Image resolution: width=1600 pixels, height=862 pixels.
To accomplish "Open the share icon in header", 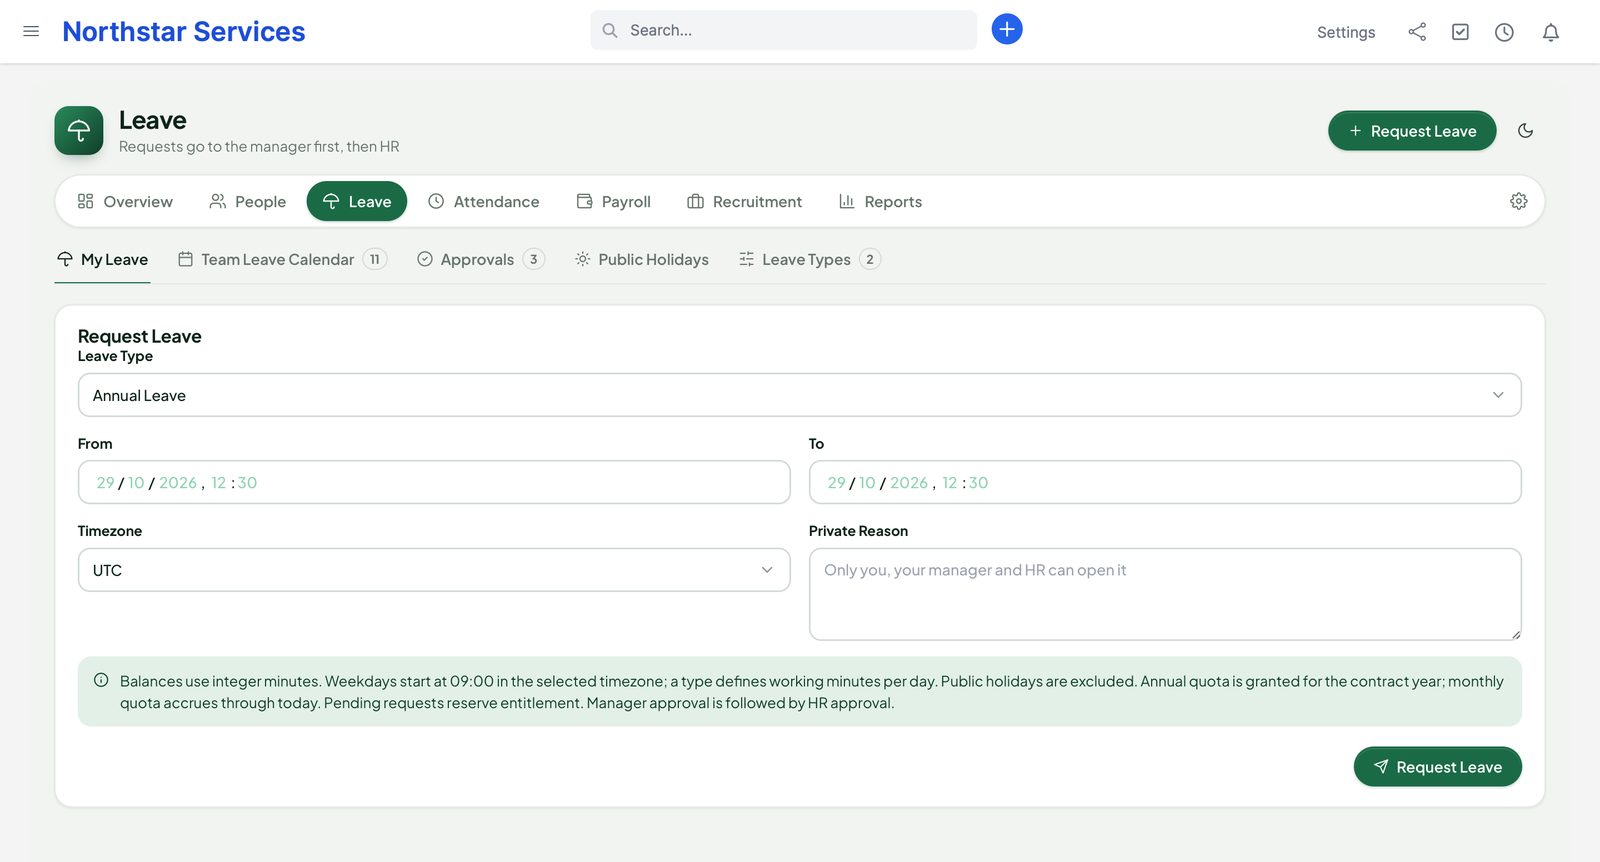I will [x=1417, y=32].
